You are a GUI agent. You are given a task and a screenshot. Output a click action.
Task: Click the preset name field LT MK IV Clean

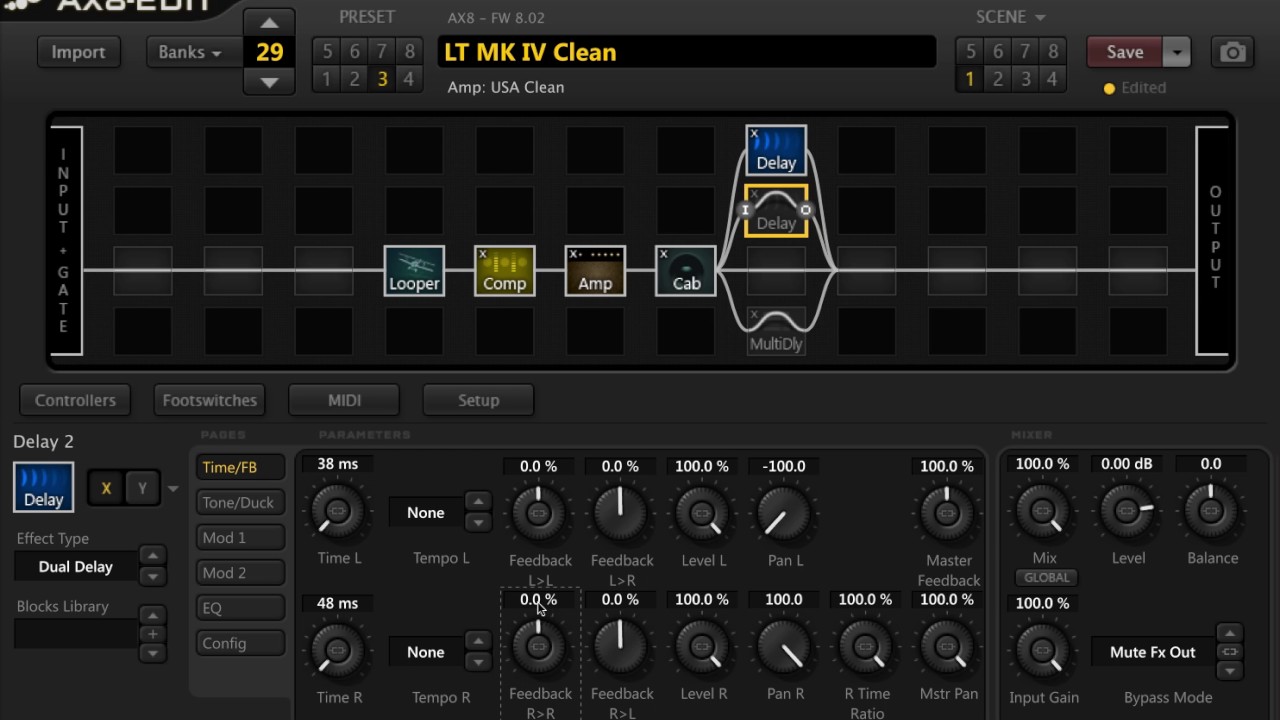687,52
